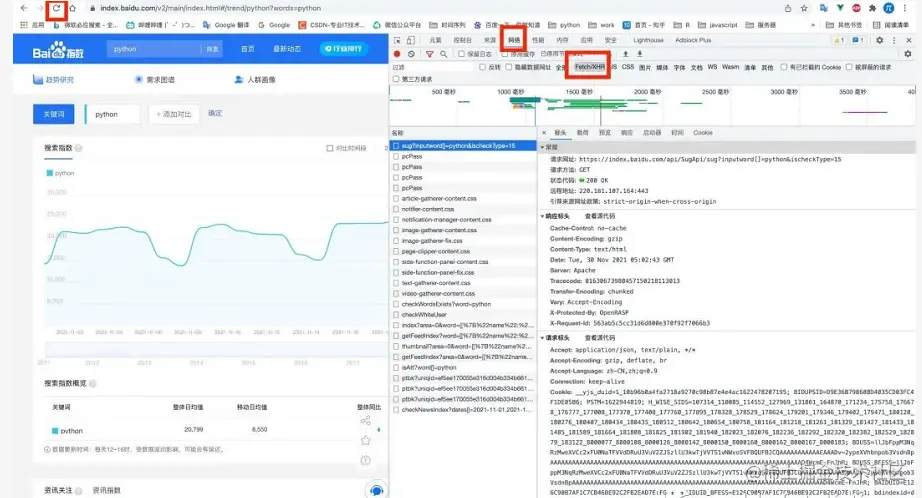The width and height of the screenshot is (922, 498).
Task: Click the 添加对比 button
Action: point(175,114)
